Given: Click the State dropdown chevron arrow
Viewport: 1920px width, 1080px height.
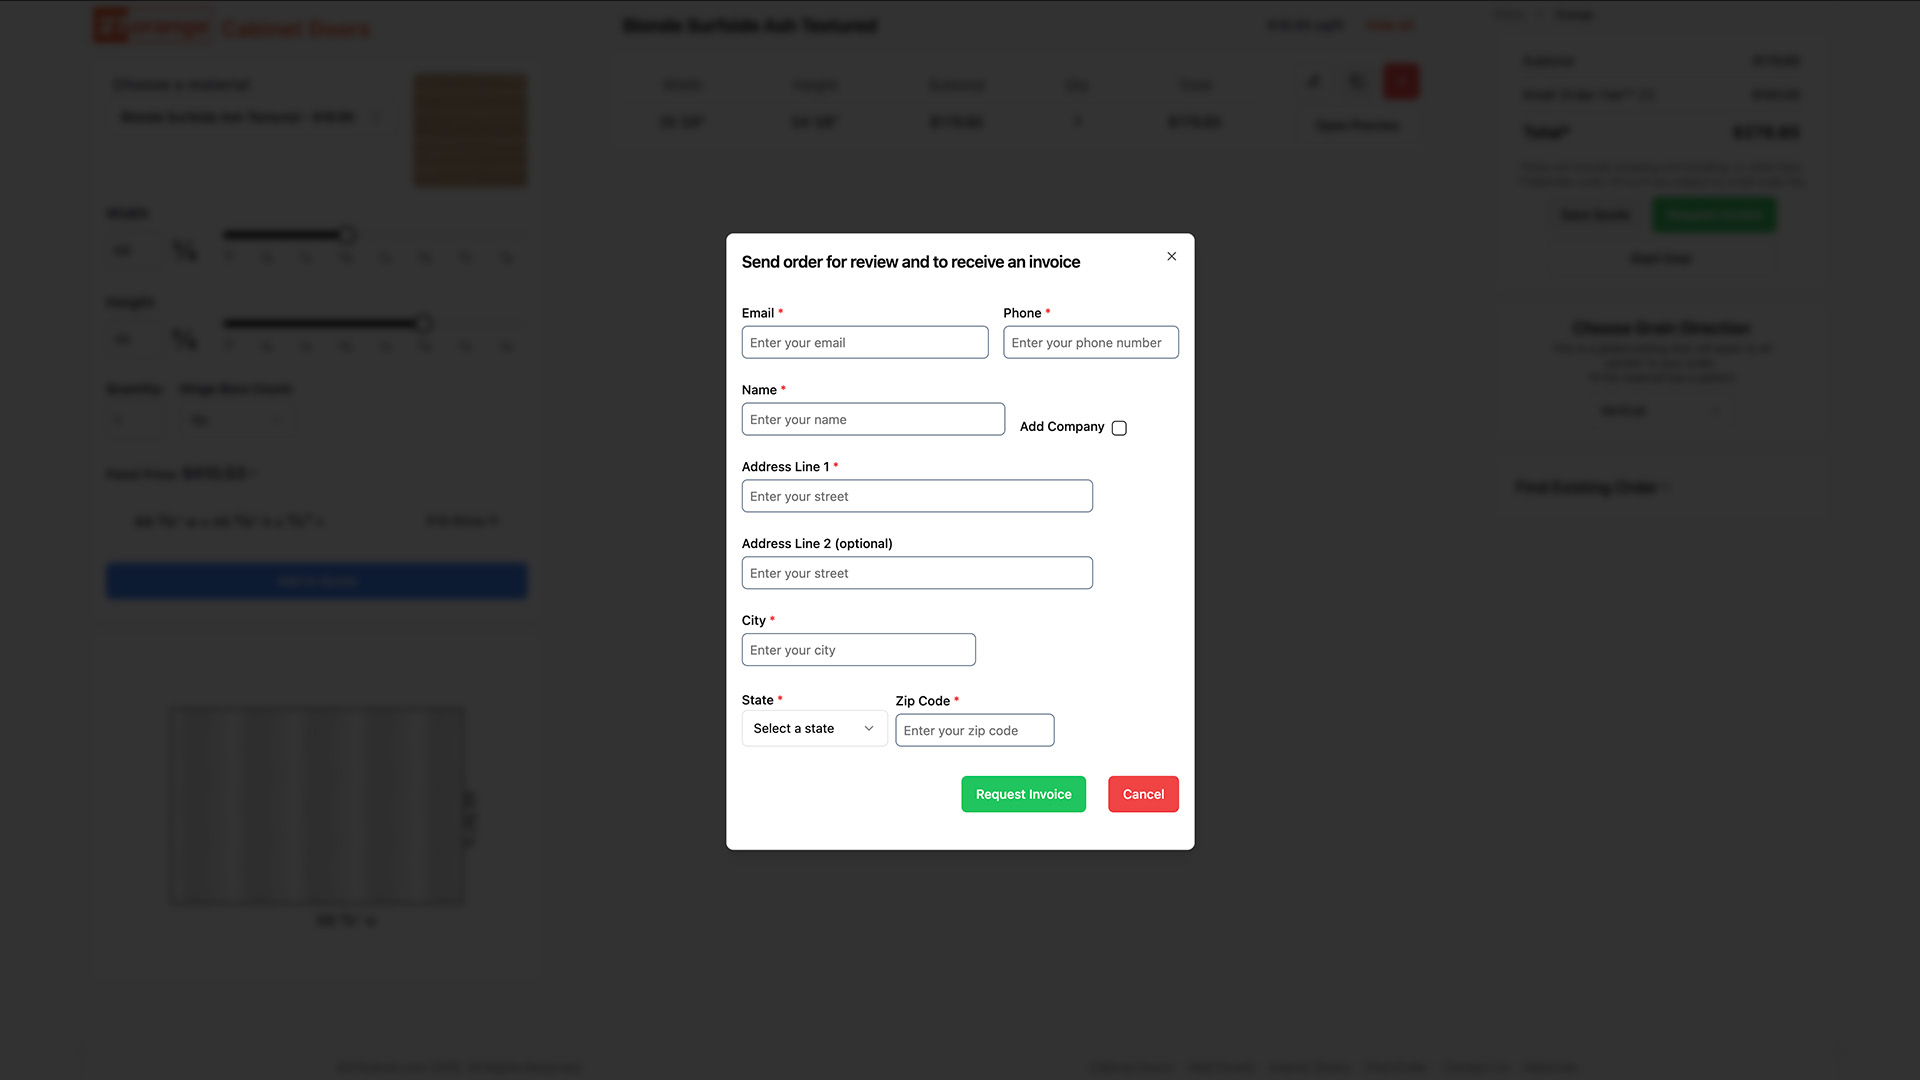Looking at the screenshot, I should pos(868,729).
